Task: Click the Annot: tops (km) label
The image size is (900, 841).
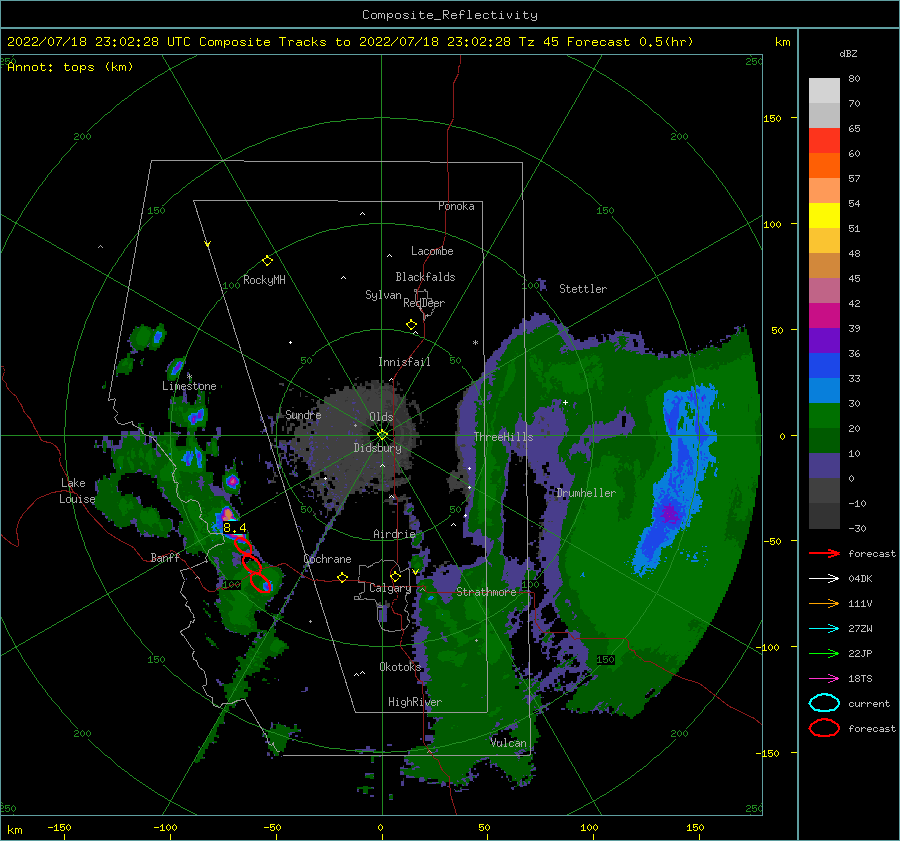Action: [x=70, y=67]
